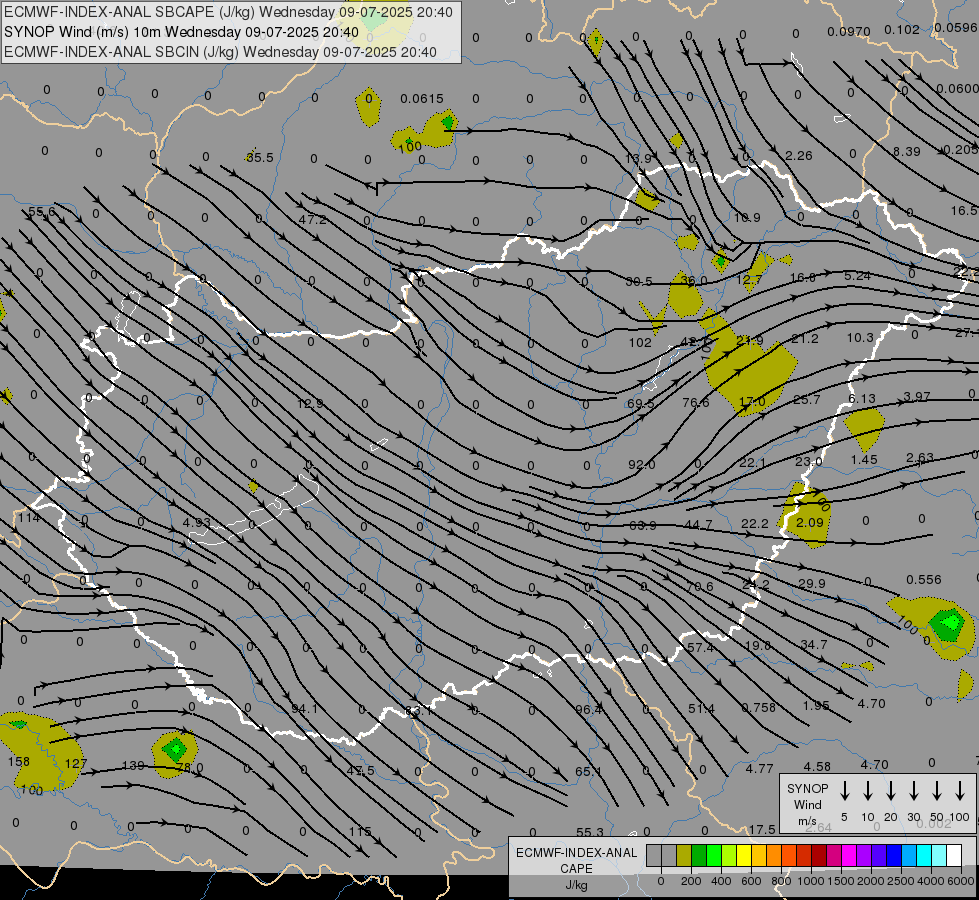This screenshot has width=979, height=900.
Task: Click the map value '57.4'
Action: click(701, 648)
